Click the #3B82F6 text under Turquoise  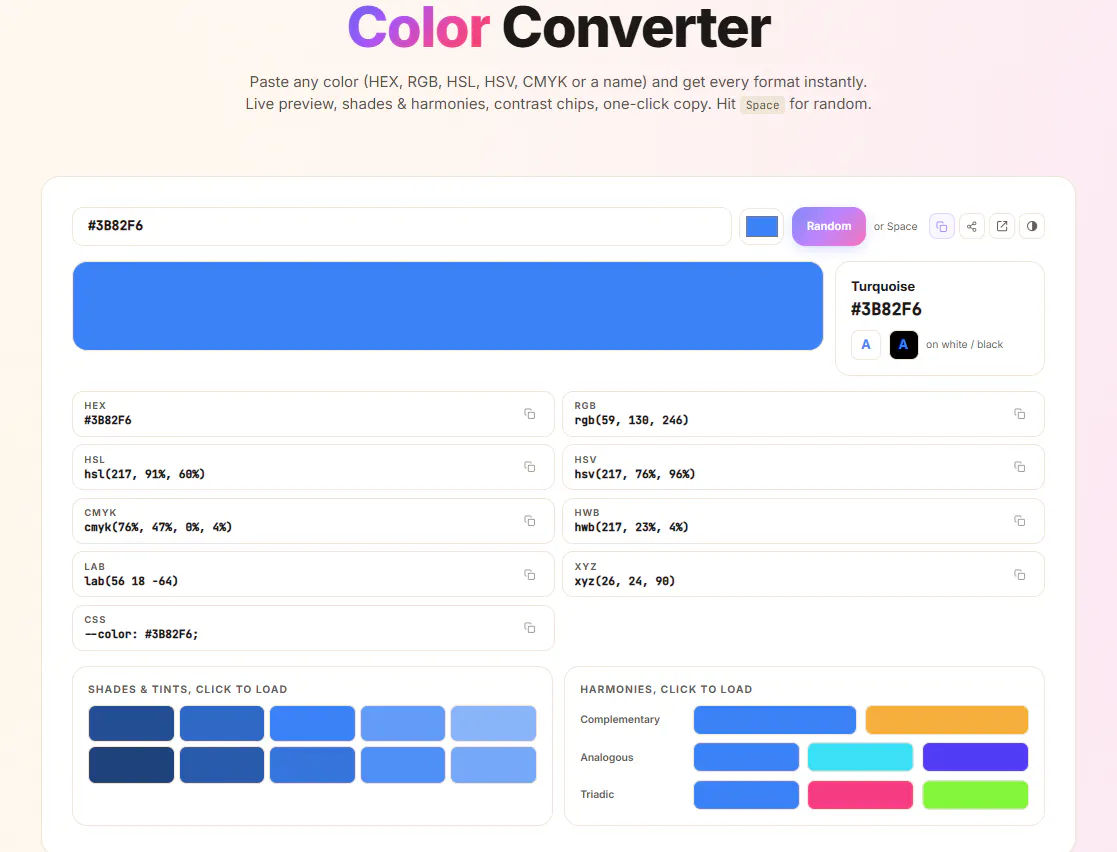click(x=885, y=309)
